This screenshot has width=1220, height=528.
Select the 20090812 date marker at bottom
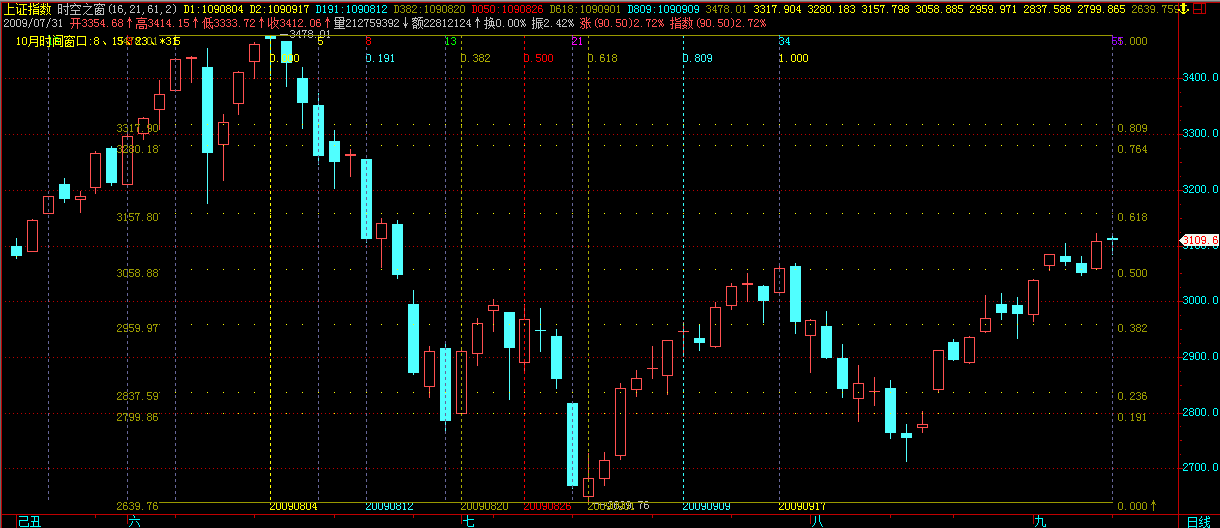(389, 507)
